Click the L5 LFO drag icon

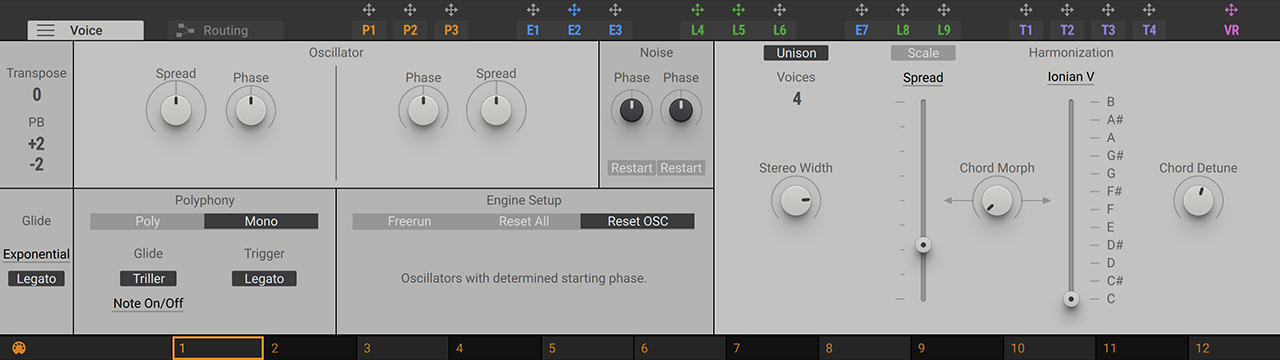738,9
